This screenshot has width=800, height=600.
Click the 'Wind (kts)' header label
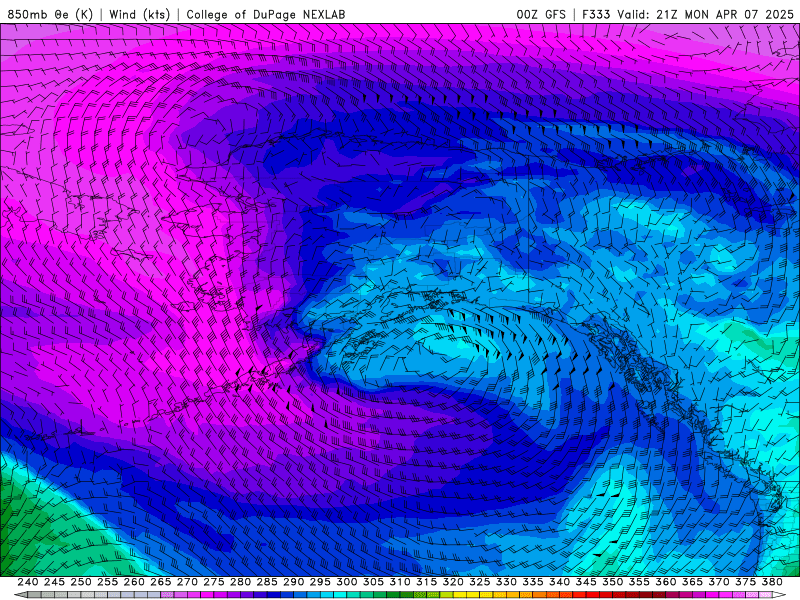[139, 14]
